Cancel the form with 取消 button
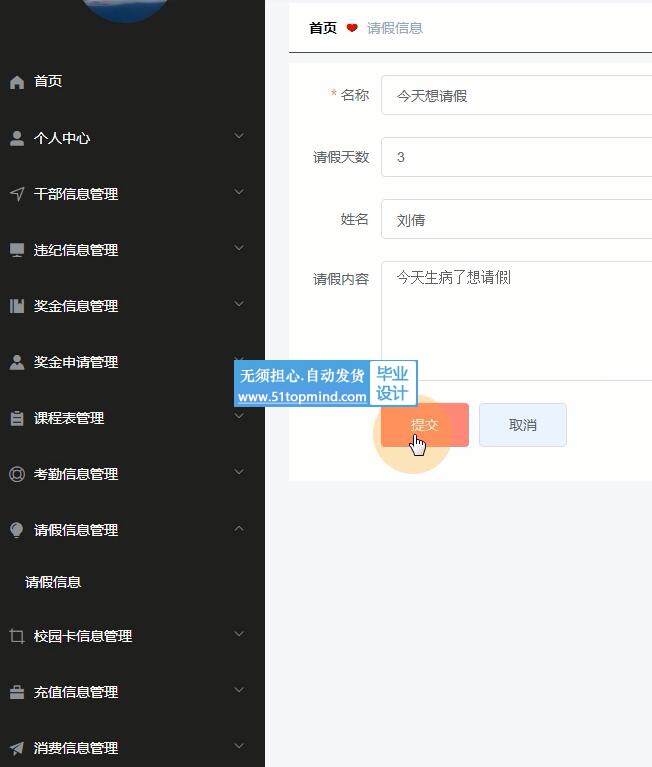This screenshot has height=767, width=652. point(522,425)
